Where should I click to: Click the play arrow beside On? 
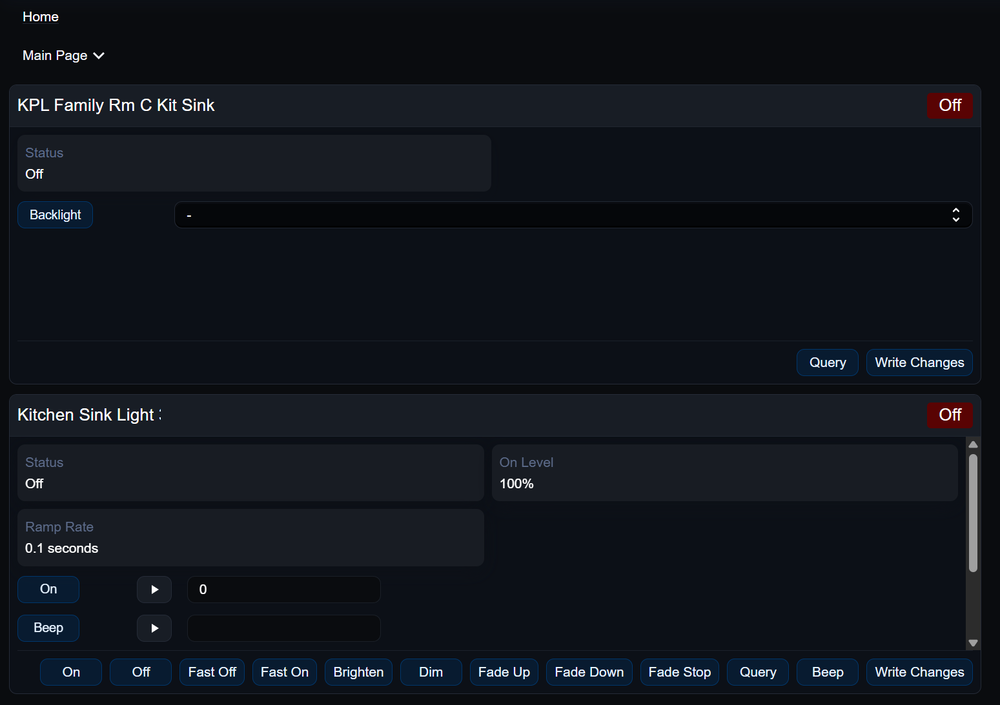click(154, 590)
